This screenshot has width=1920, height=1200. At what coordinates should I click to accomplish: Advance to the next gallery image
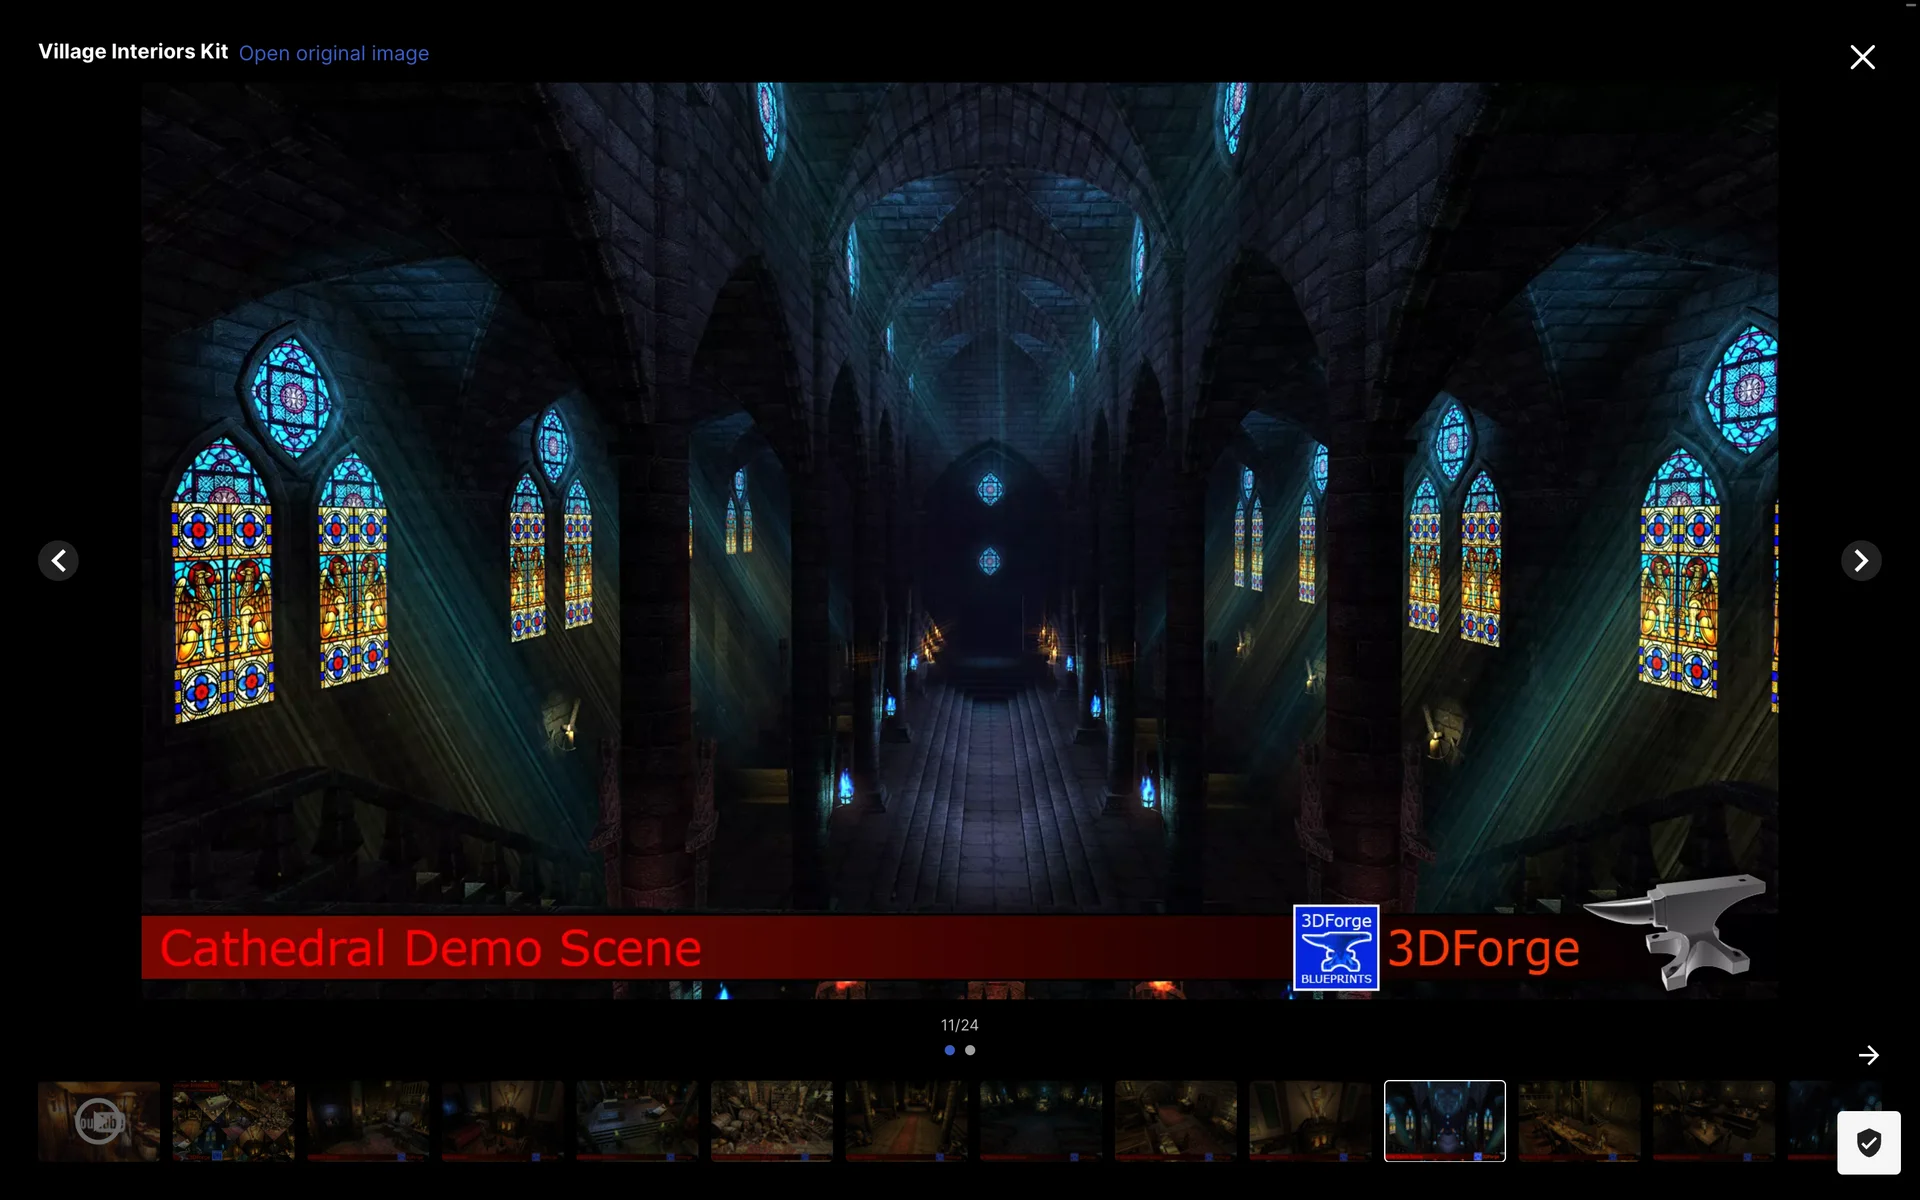point(1860,560)
